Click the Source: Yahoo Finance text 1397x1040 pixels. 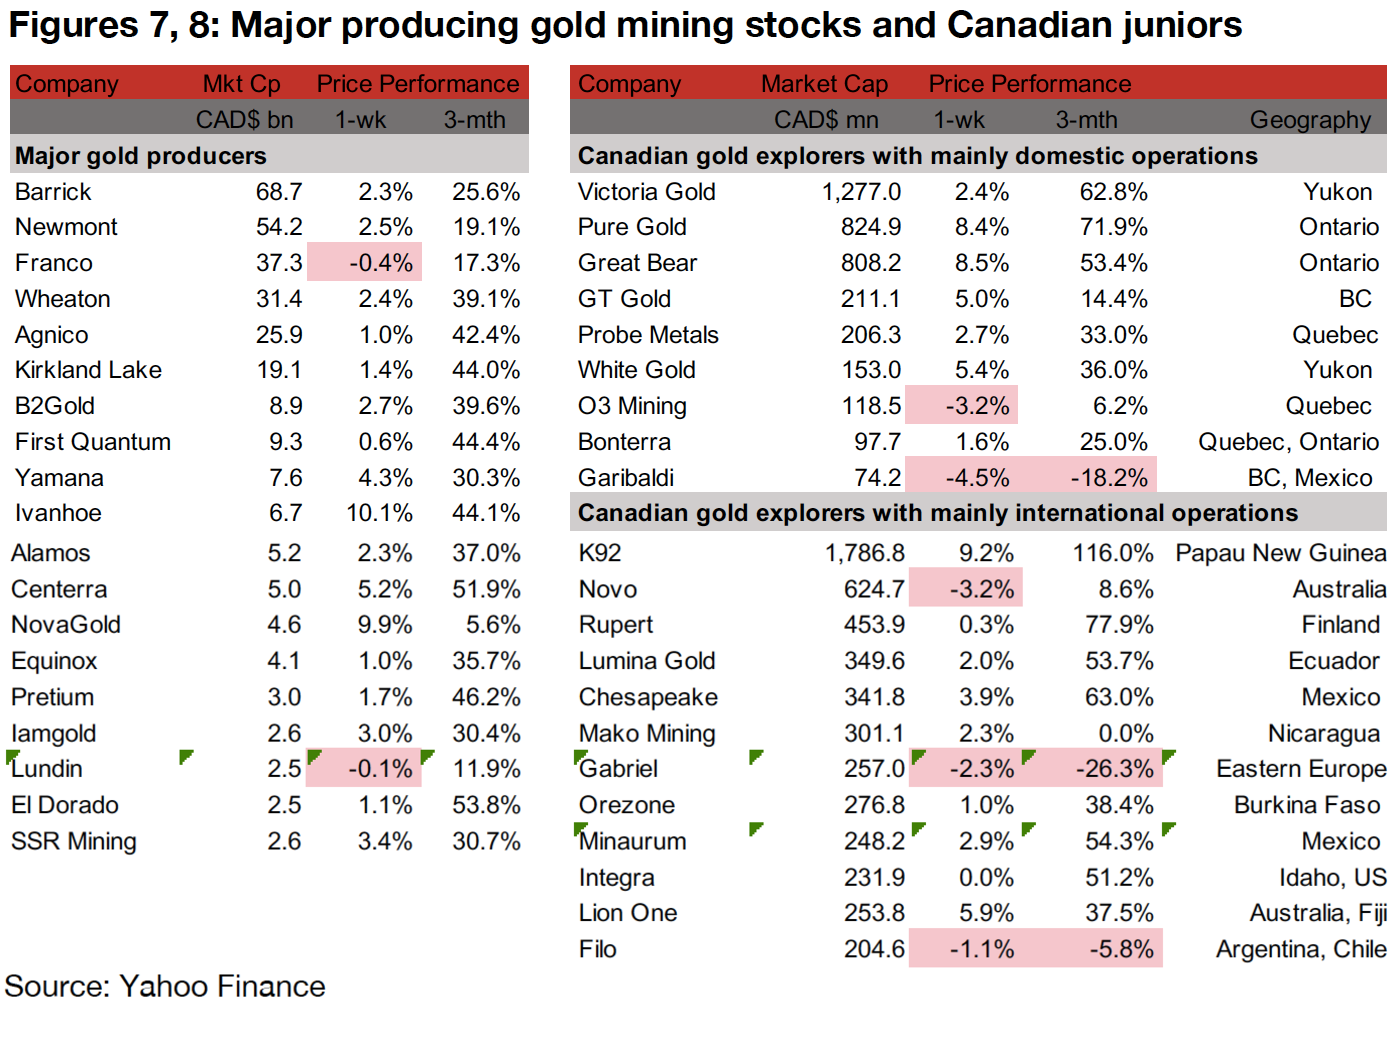coord(165,986)
